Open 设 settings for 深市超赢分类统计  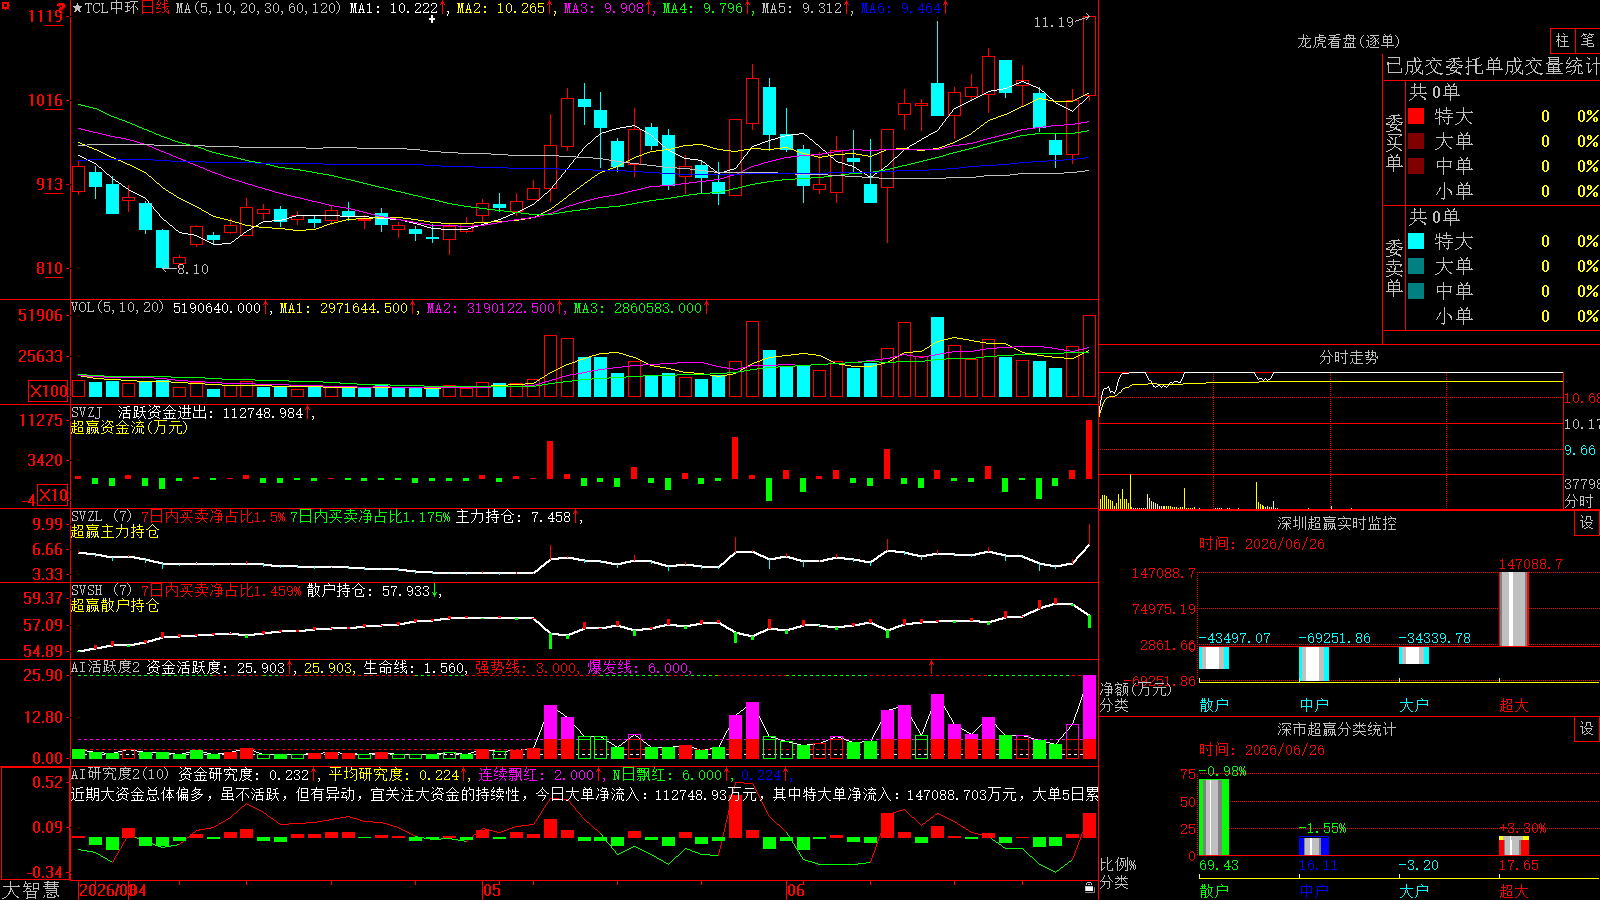pos(1587,729)
